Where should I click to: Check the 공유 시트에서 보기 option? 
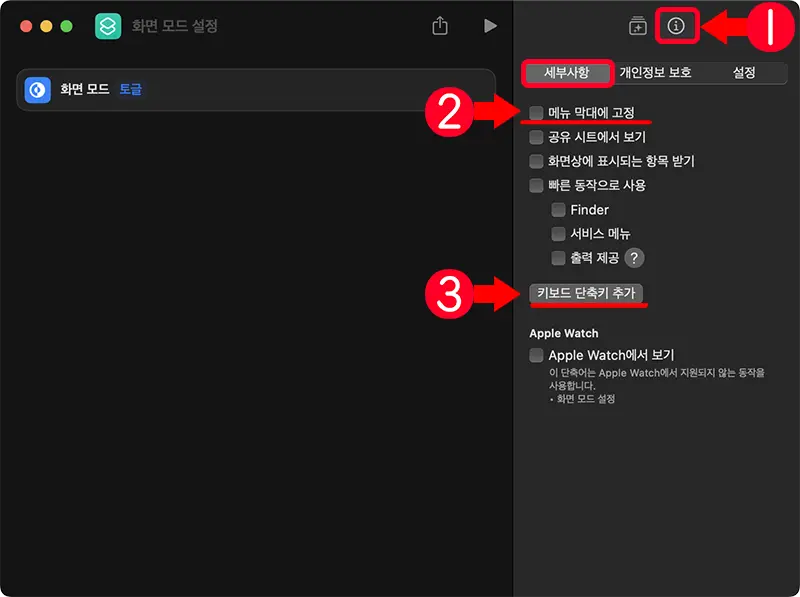click(536, 136)
